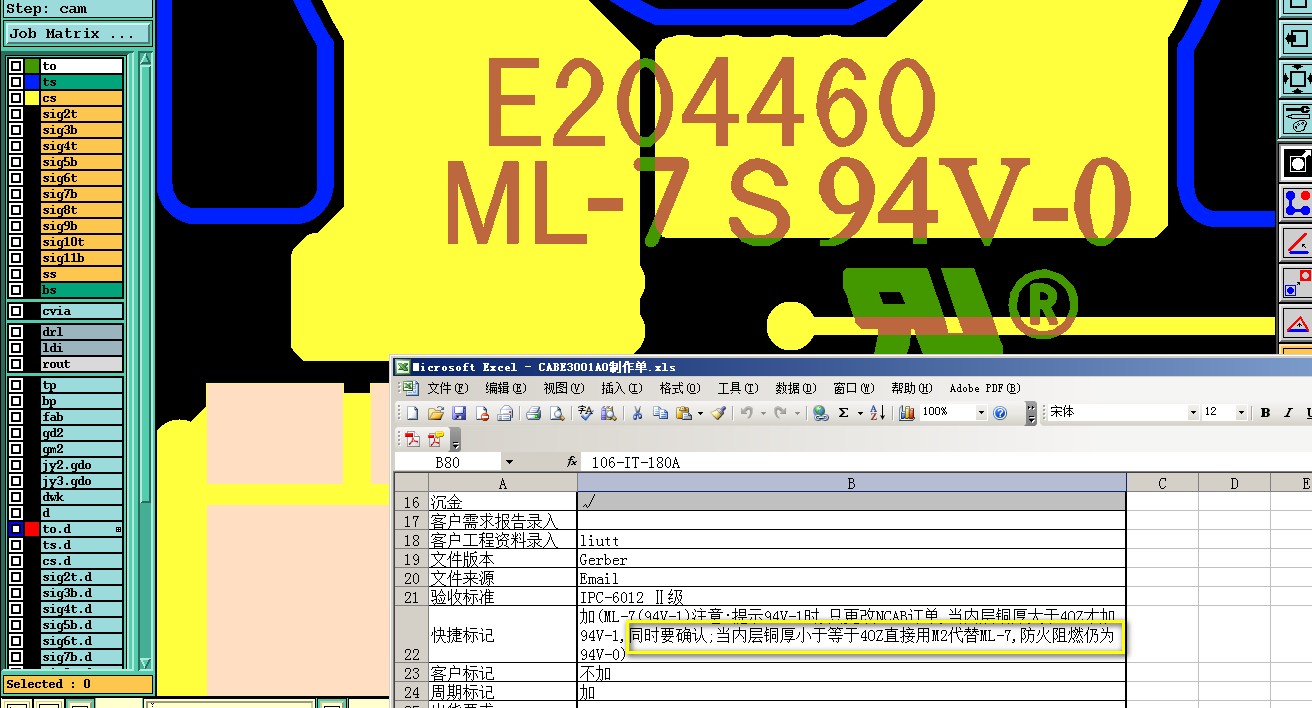Select row 21 header in Excel
The width and height of the screenshot is (1312, 708).
click(411, 597)
